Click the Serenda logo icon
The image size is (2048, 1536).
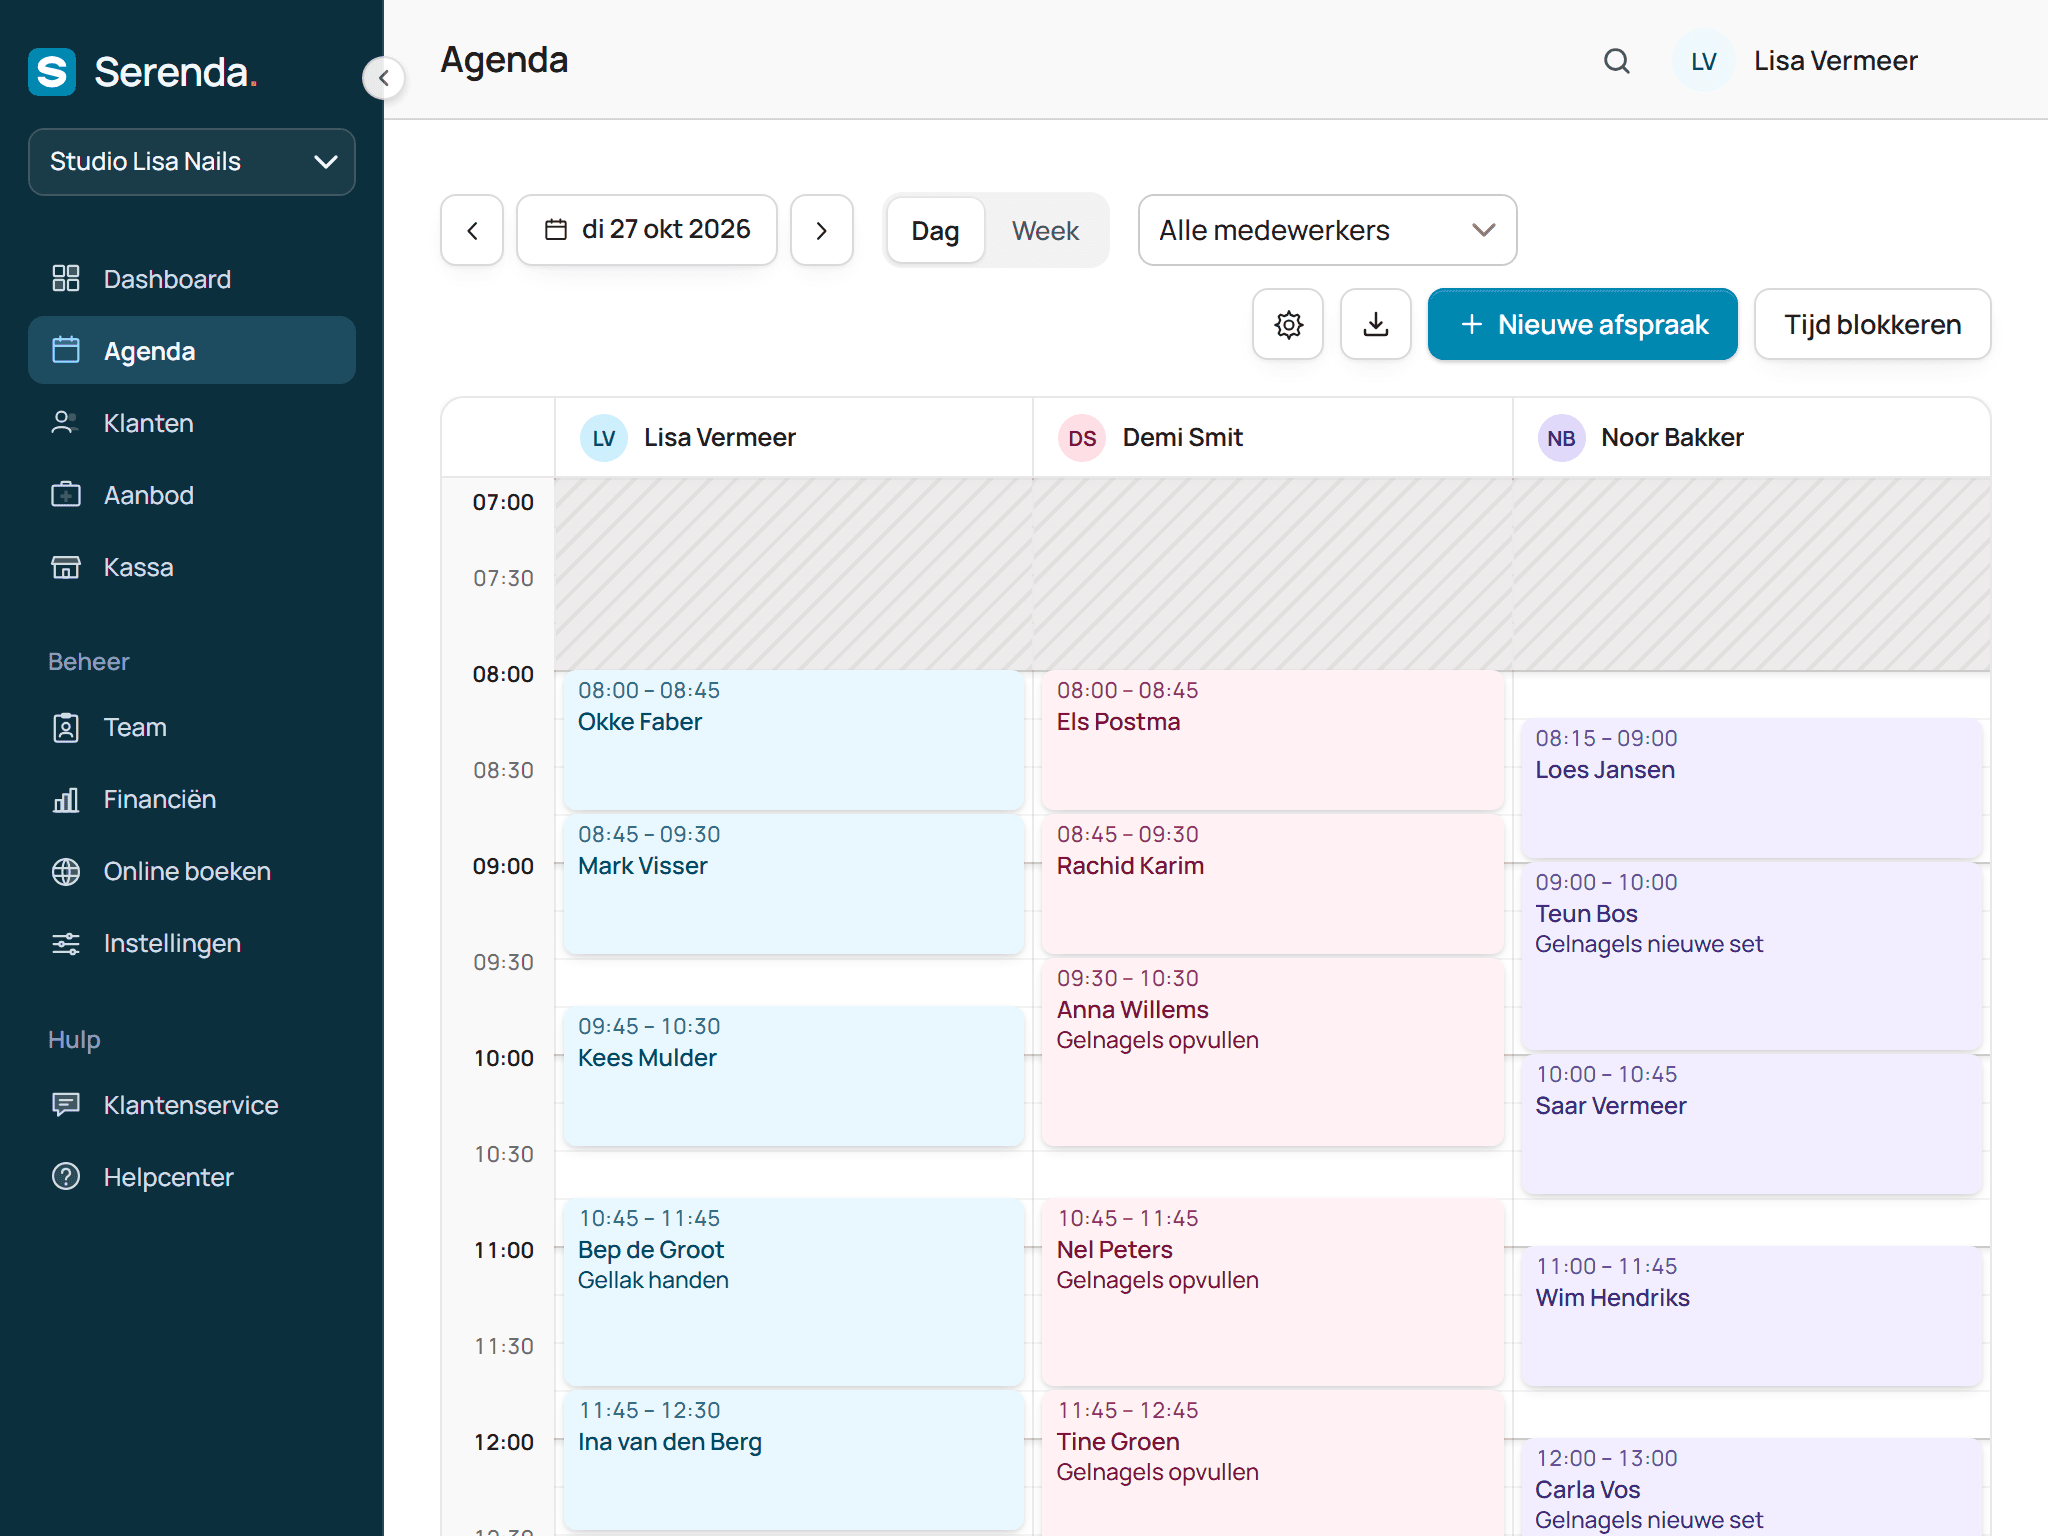coord(52,72)
